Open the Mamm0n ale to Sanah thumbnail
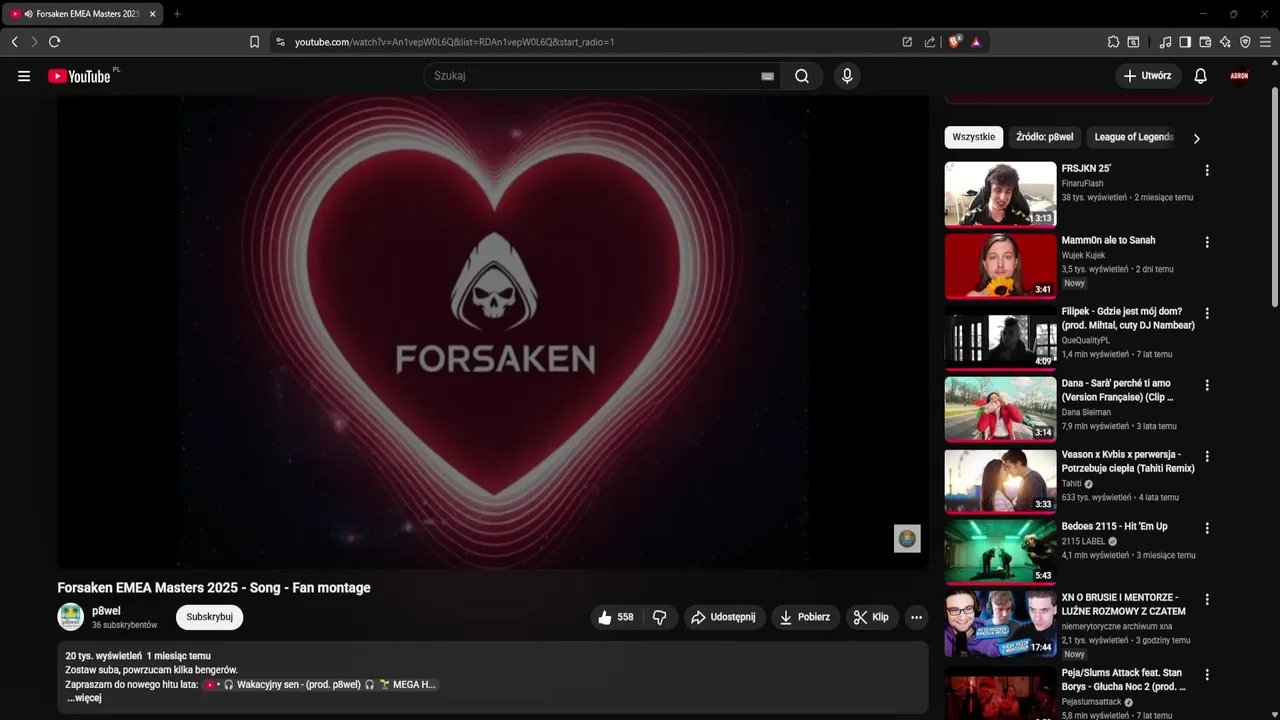This screenshot has height=720, width=1280. point(1000,266)
